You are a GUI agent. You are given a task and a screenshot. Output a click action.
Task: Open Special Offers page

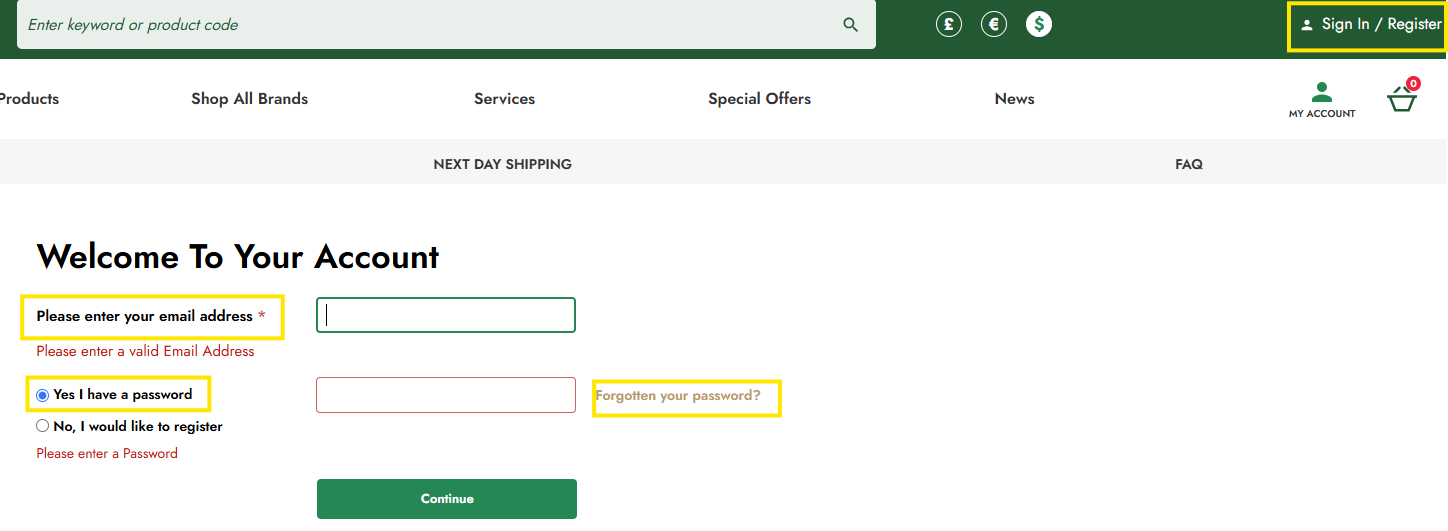[760, 99]
